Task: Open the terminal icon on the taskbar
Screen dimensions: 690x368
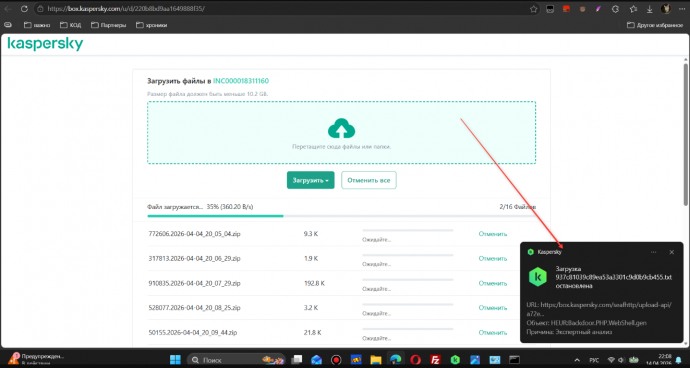Action: pos(514,360)
